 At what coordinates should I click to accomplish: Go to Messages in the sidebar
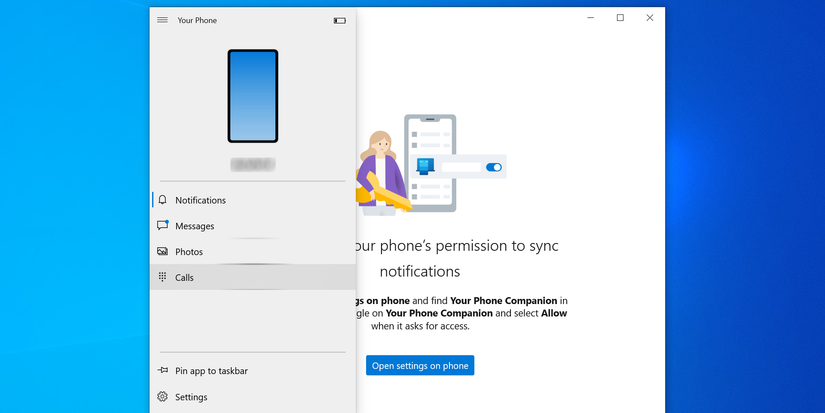point(253,226)
